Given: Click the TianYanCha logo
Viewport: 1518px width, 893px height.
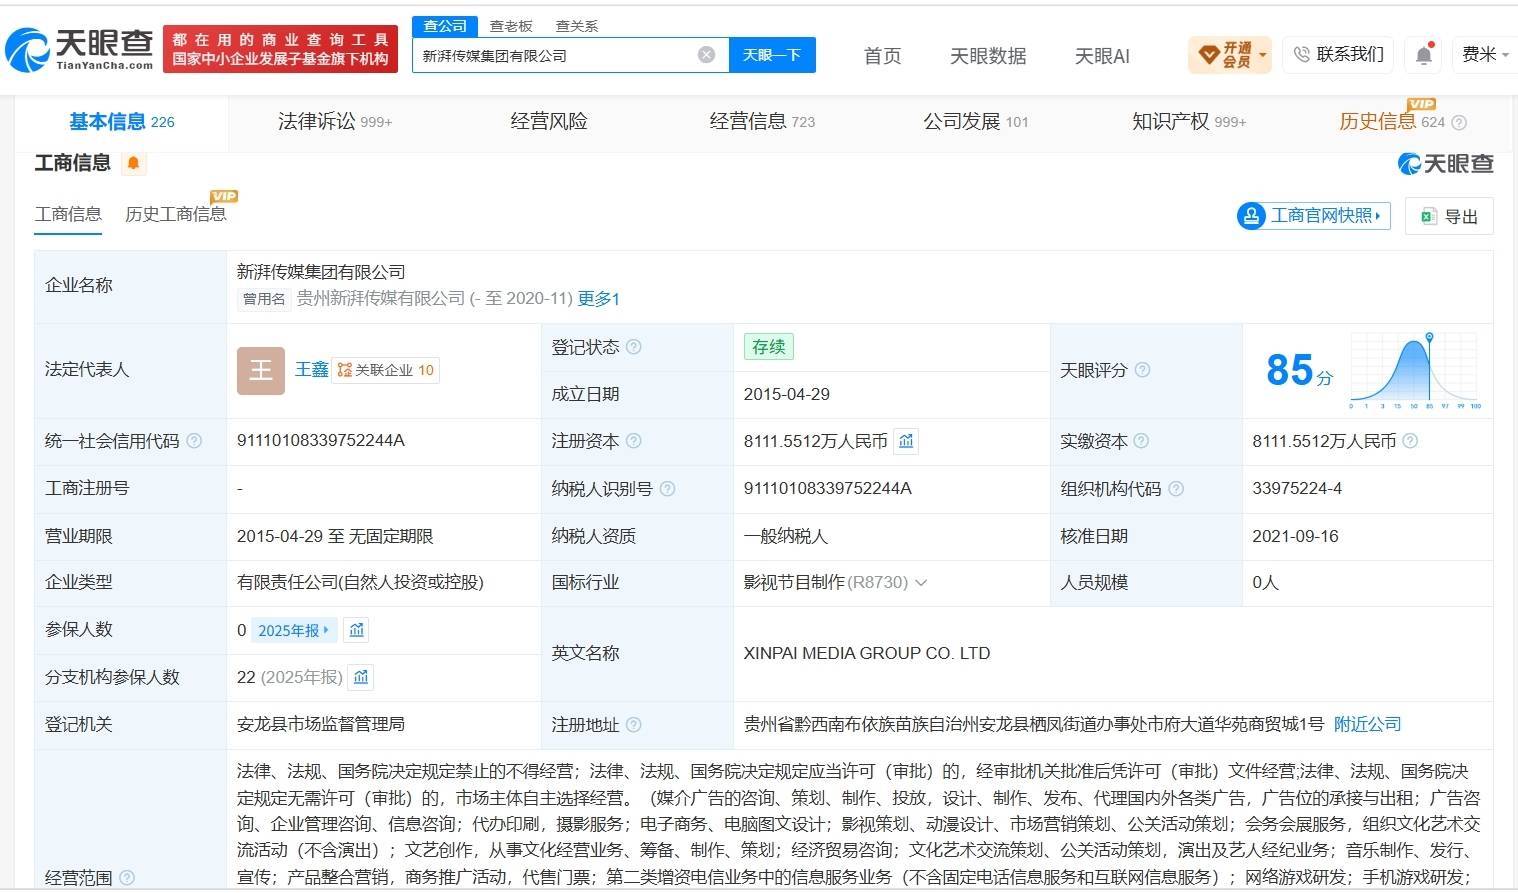Looking at the screenshot, I should point(80,50).
